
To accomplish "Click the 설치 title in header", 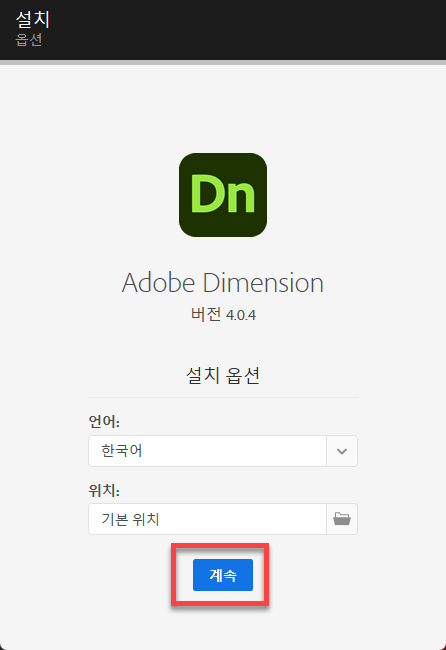I will tap(33, 19).
